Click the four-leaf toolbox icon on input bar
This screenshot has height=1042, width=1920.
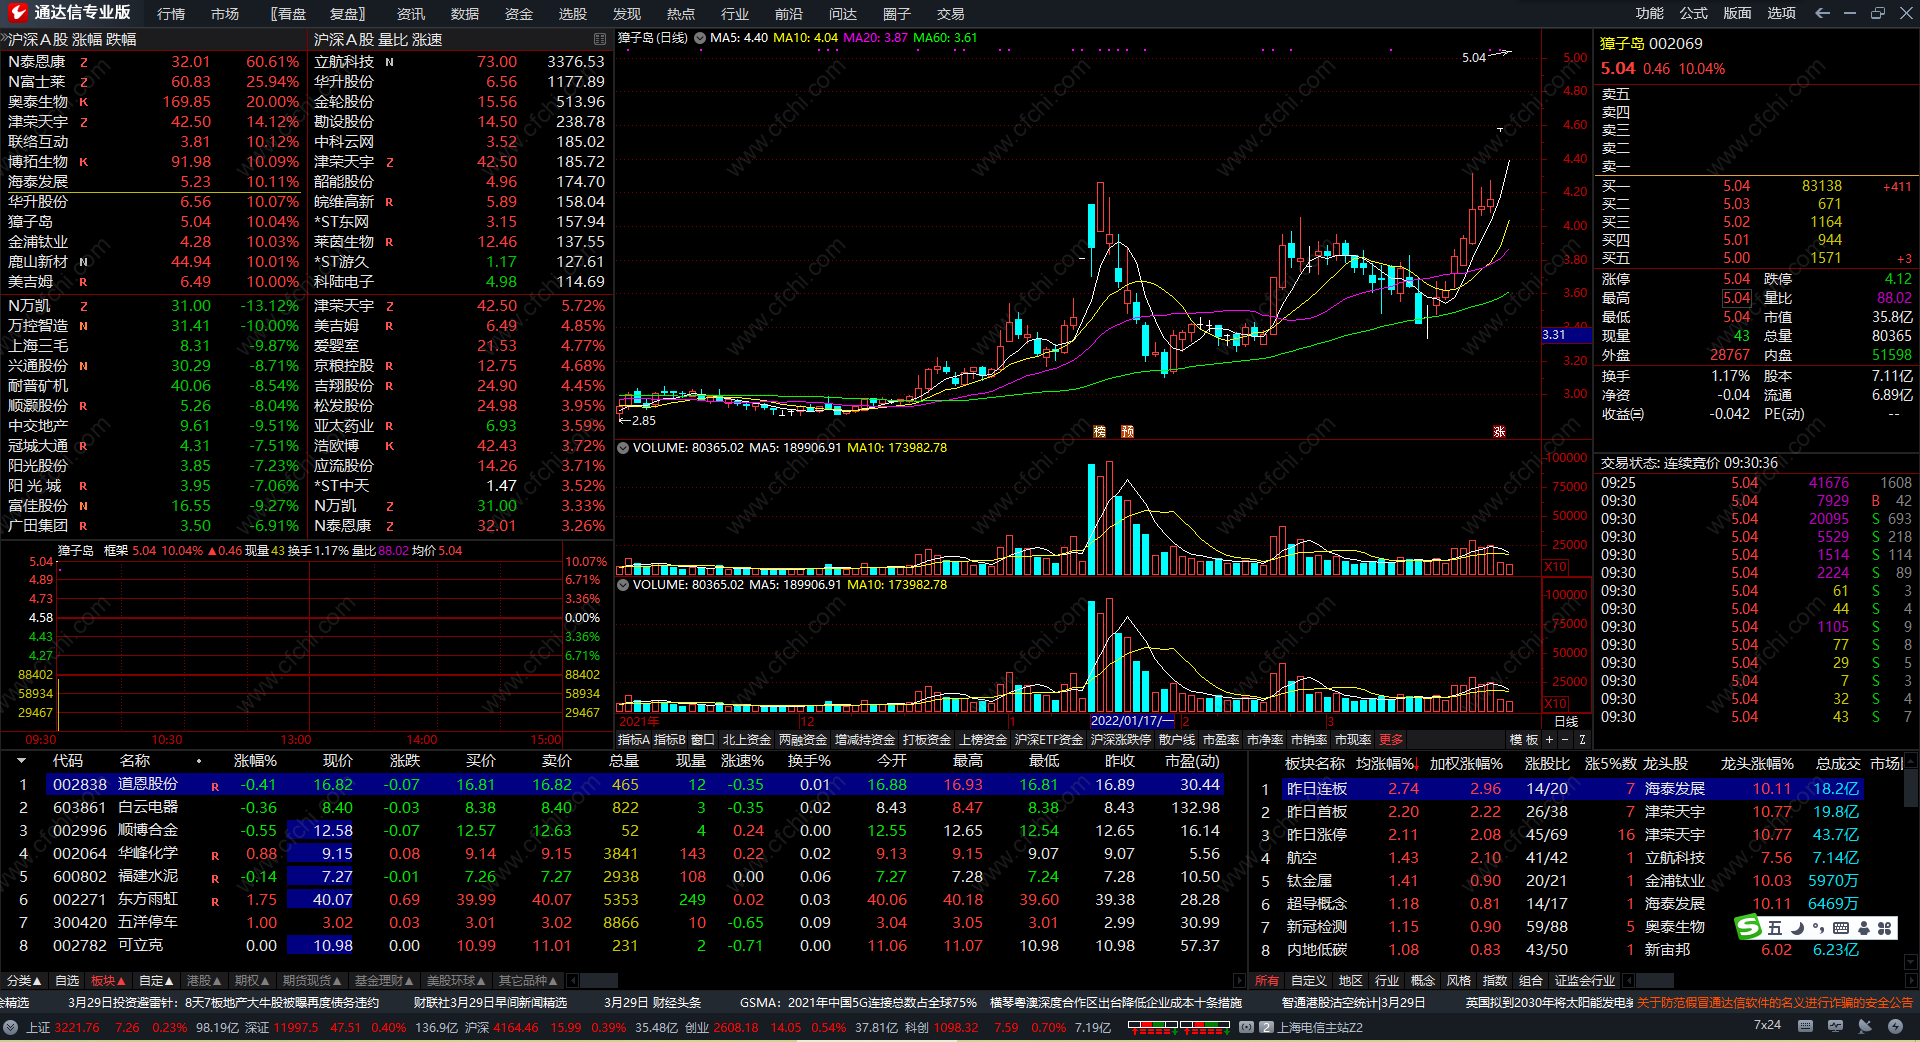1885,928
